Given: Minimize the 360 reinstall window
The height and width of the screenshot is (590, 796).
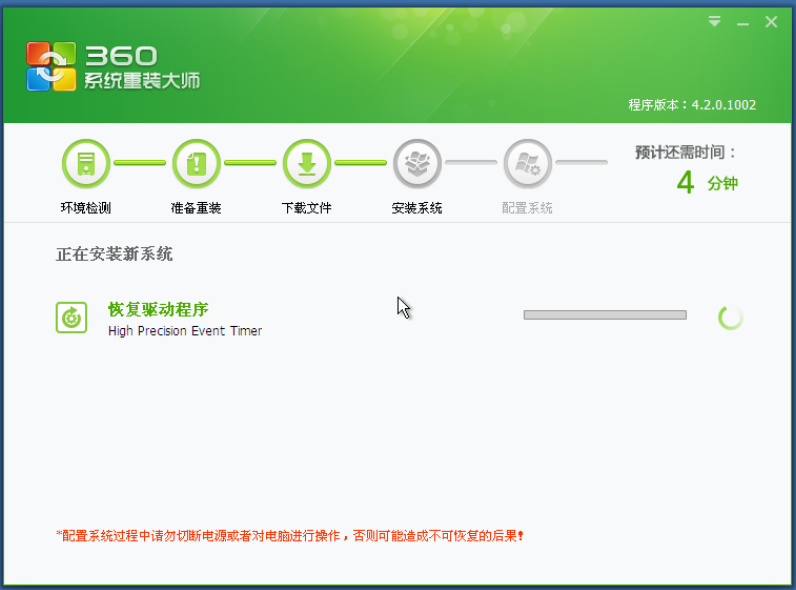Looking at the screenshot, I should point(742,22).
